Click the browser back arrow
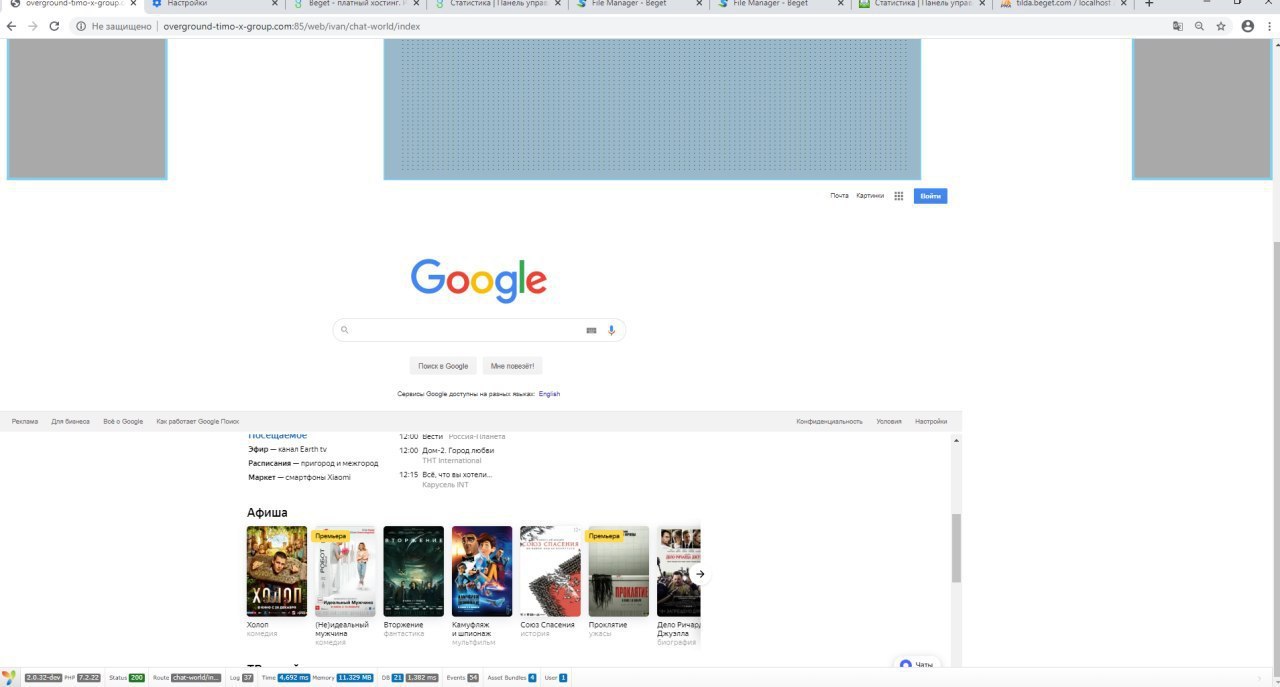The height and width of the screenshot is (687, 1280). (x=12, y=26)
